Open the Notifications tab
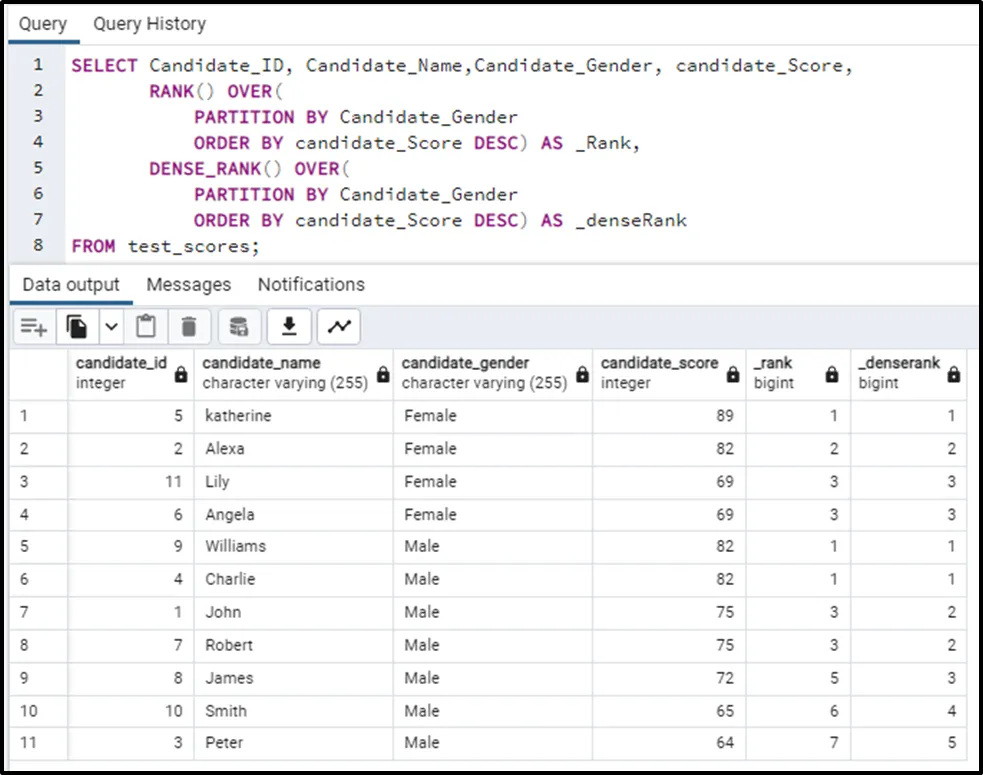 point(311,285)
